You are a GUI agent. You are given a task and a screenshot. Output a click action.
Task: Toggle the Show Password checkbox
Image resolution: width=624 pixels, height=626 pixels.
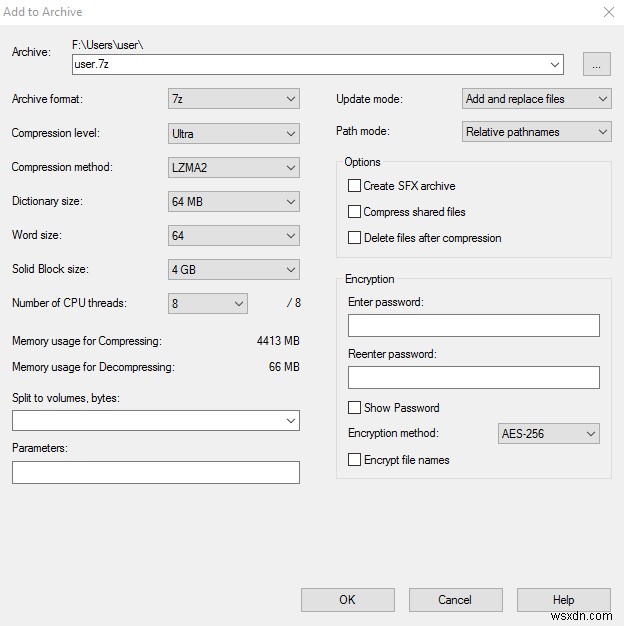(355, 408)
